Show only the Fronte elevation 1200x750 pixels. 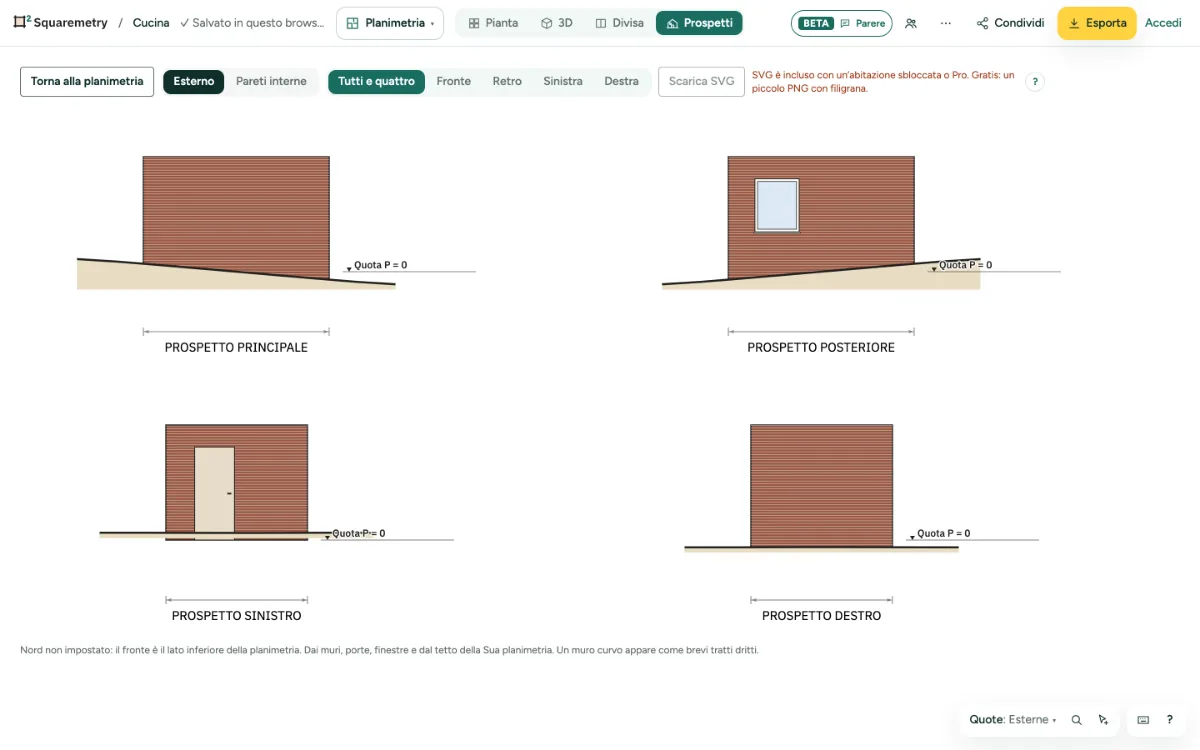[454, 82]
